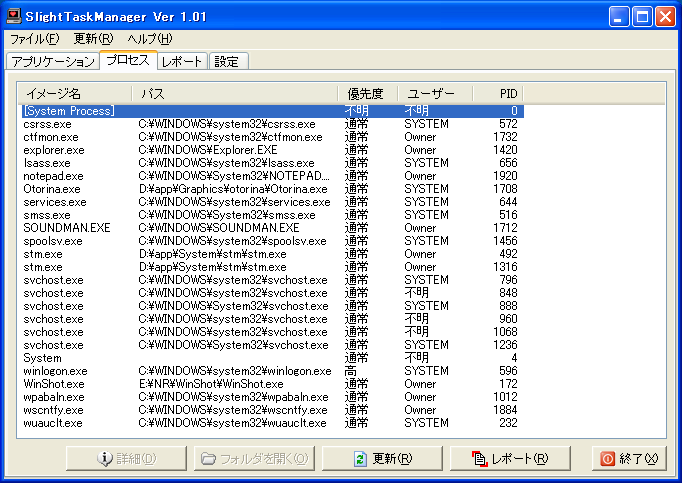
Task: Click the refresh icon on 更新(R) button
Action: click(x=360, y=459)
